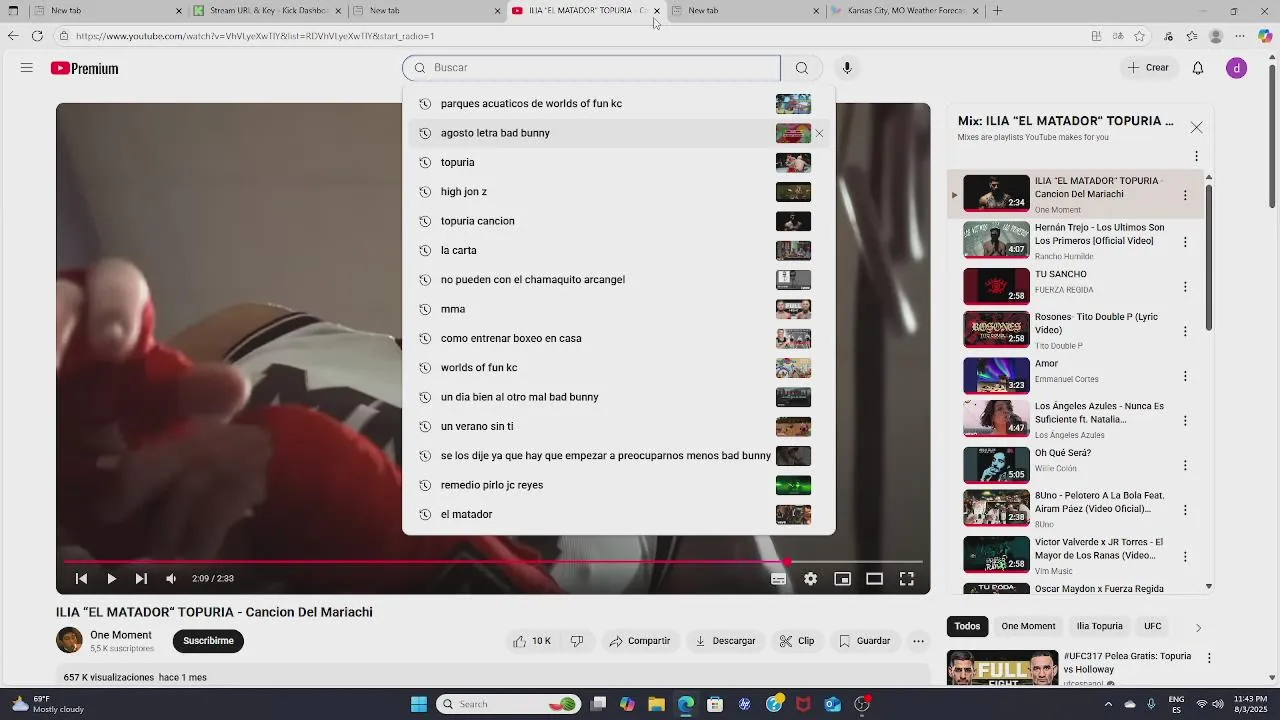Toggle subtitles in the video player
1280x720 pixels.
[x=778, y=579]
